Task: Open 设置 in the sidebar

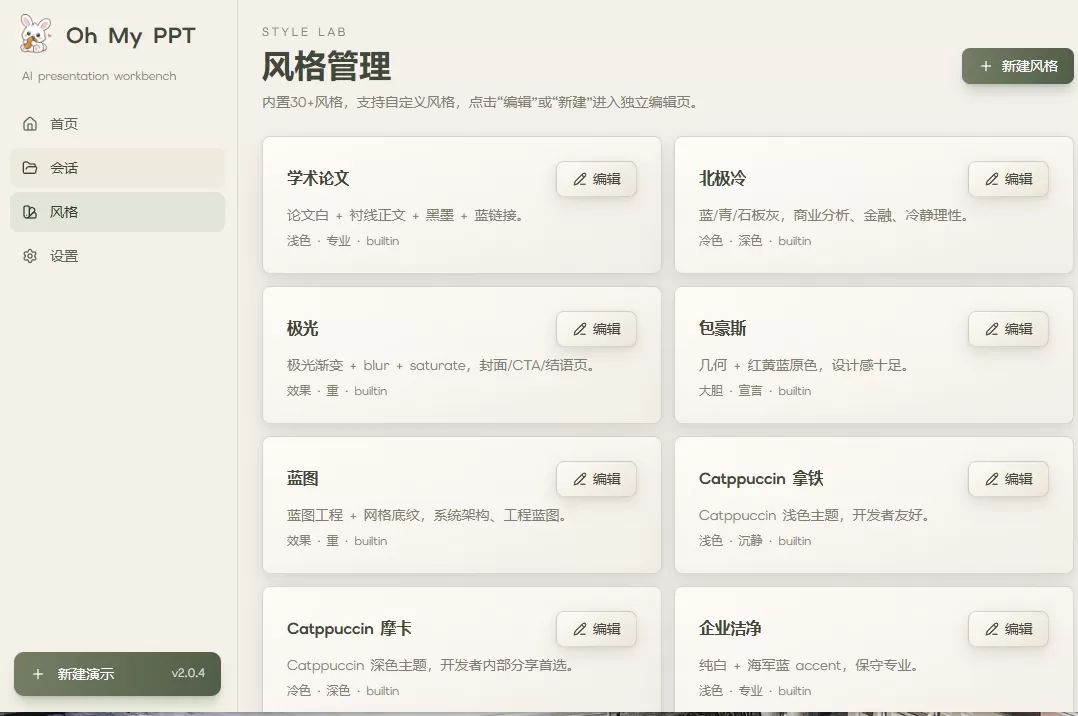Action: (118, 256)
